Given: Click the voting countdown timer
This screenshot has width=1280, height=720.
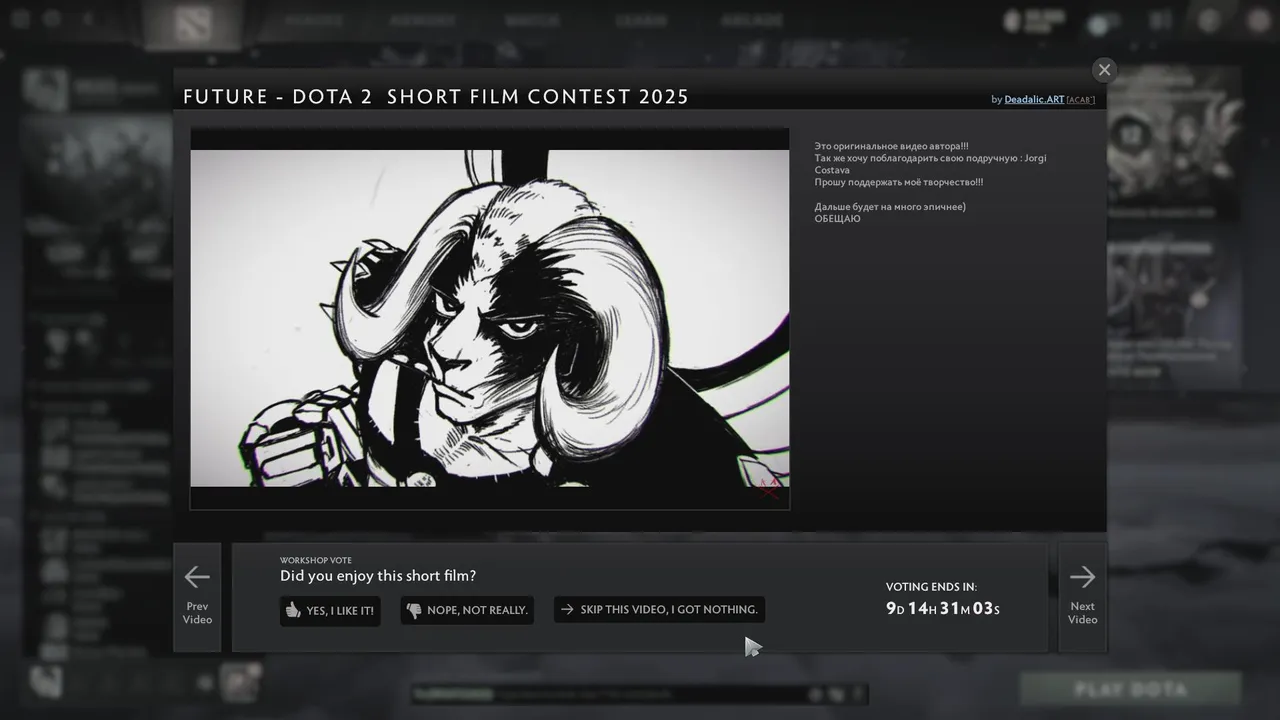Looking at the screenshot, I should 943,608.
